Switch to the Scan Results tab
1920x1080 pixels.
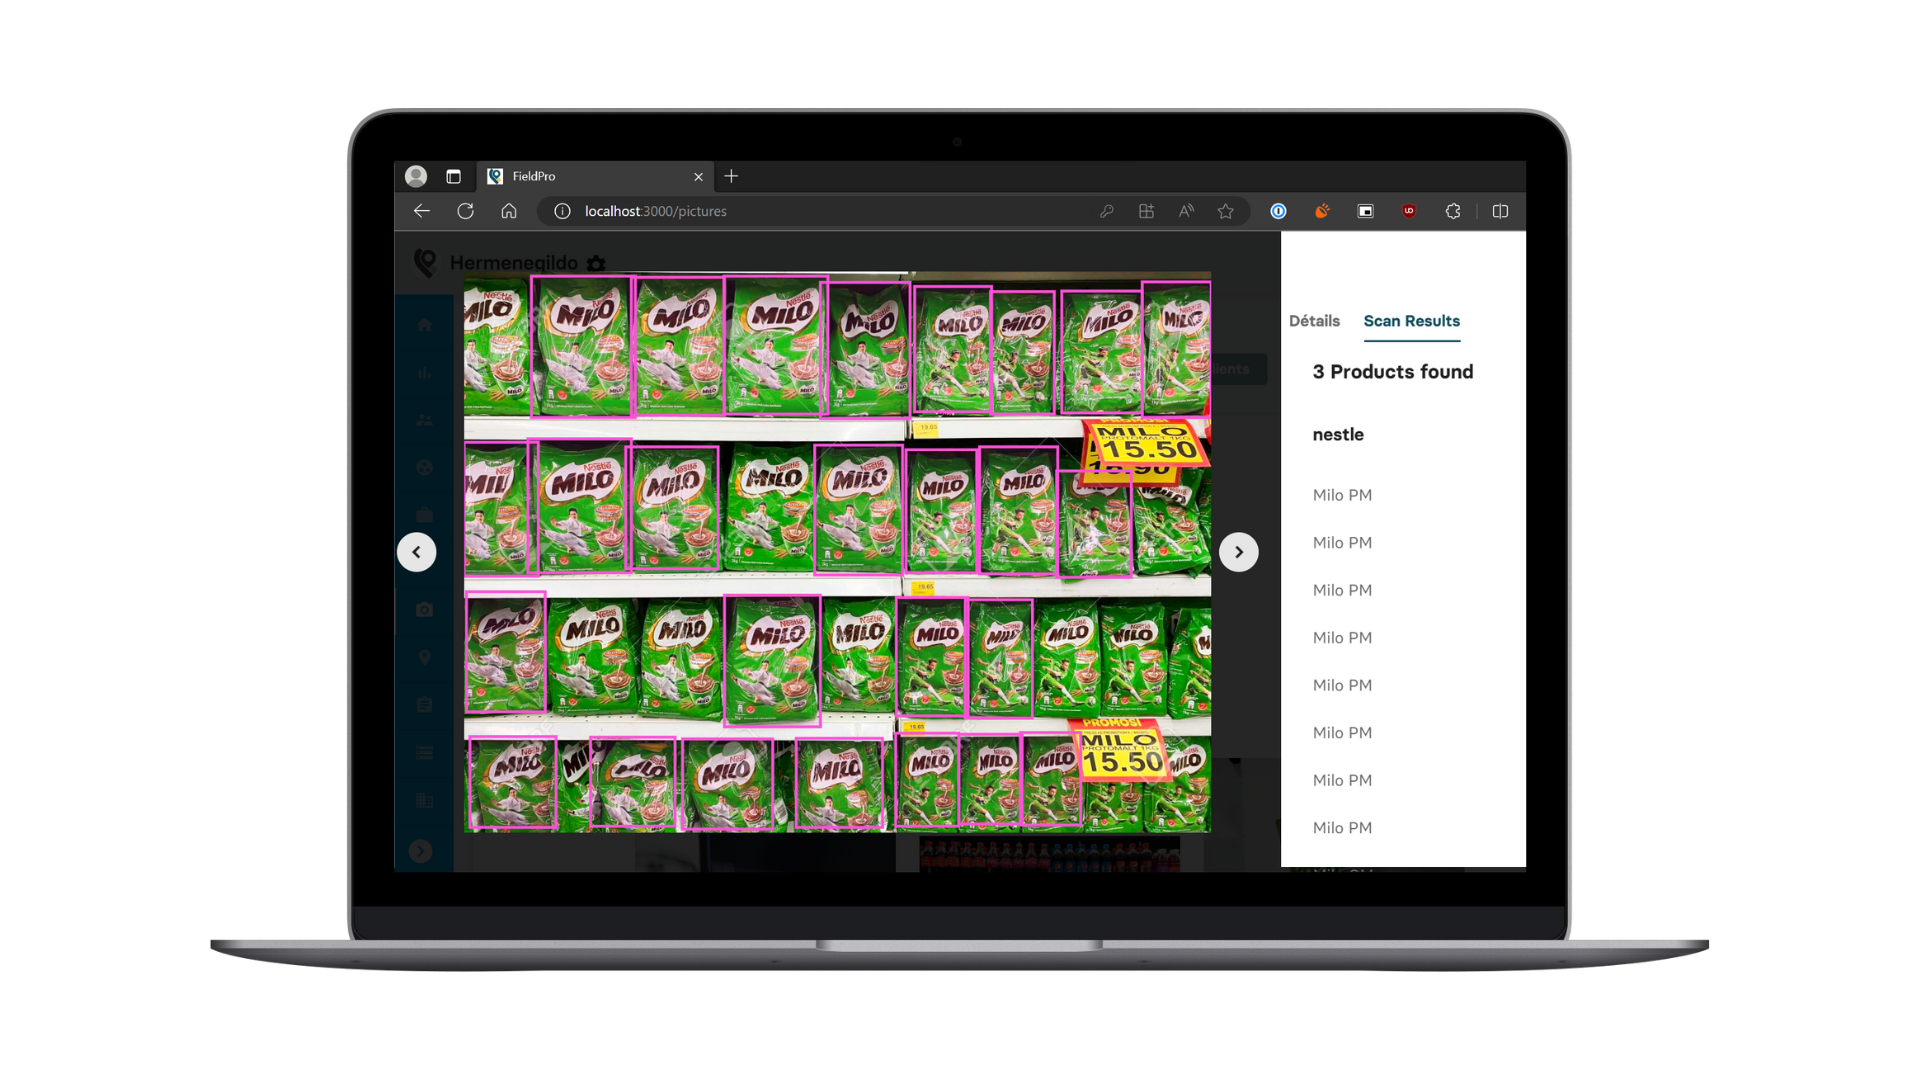[1411, 321]
